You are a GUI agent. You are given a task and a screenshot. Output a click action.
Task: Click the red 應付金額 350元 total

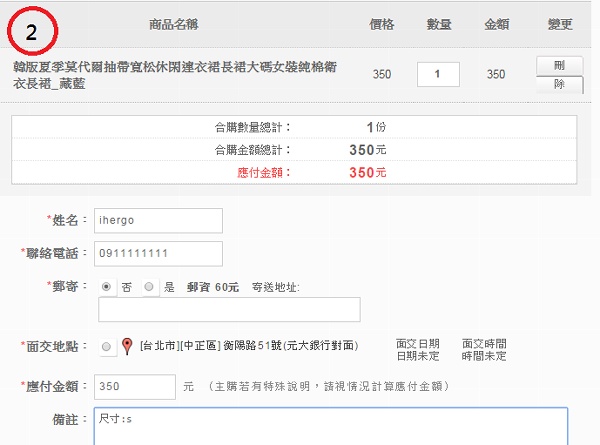coord(367,173)
